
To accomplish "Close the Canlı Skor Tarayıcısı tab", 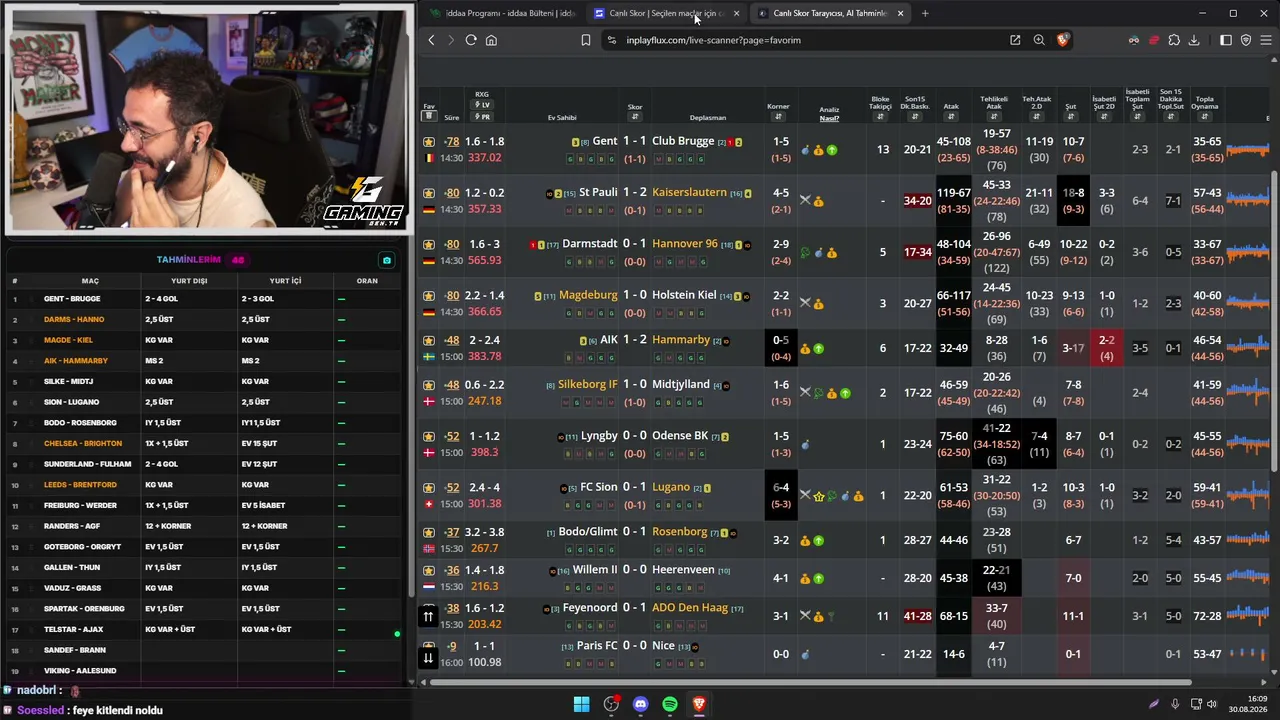I will click(x=901, y=13).
